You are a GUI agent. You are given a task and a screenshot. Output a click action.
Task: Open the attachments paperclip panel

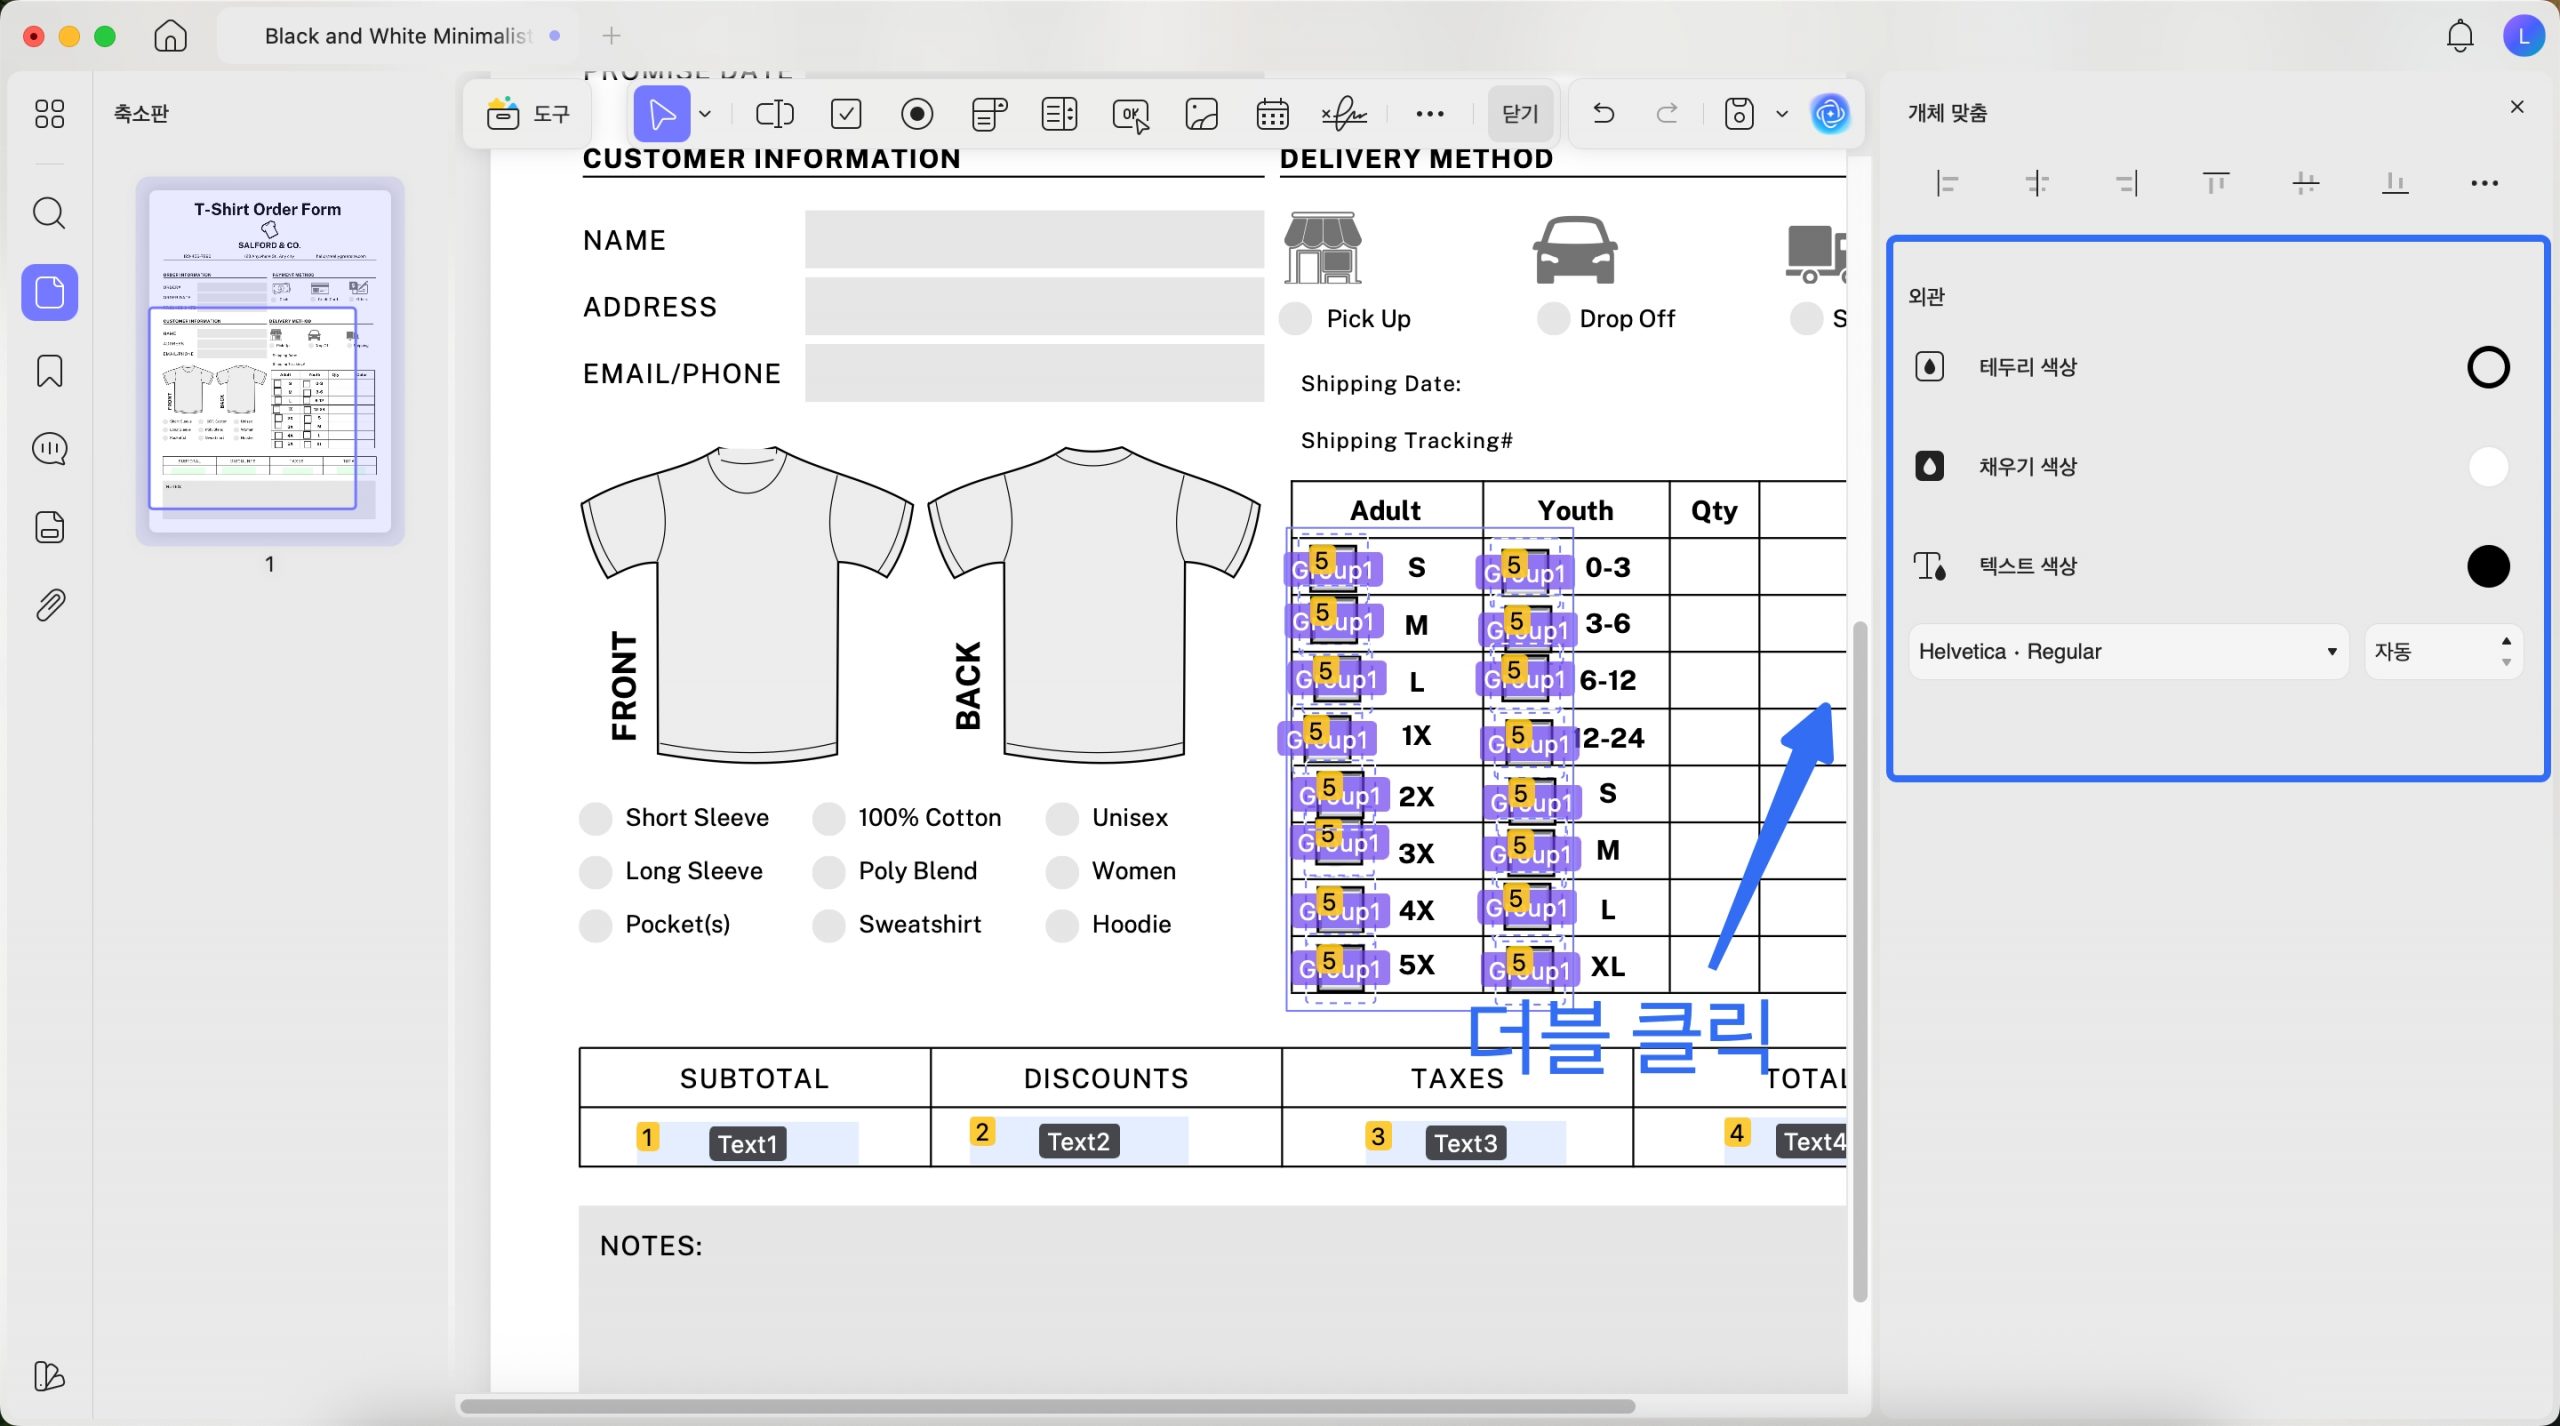click(49, 605)
